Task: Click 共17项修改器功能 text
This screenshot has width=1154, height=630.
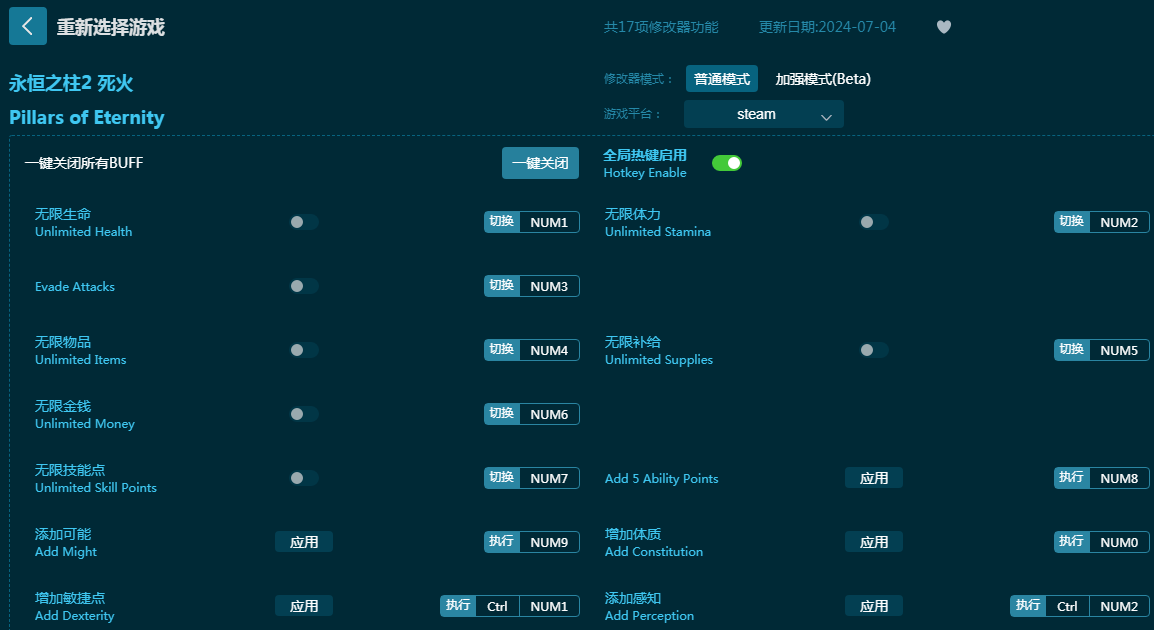Action: click(661, 27)
